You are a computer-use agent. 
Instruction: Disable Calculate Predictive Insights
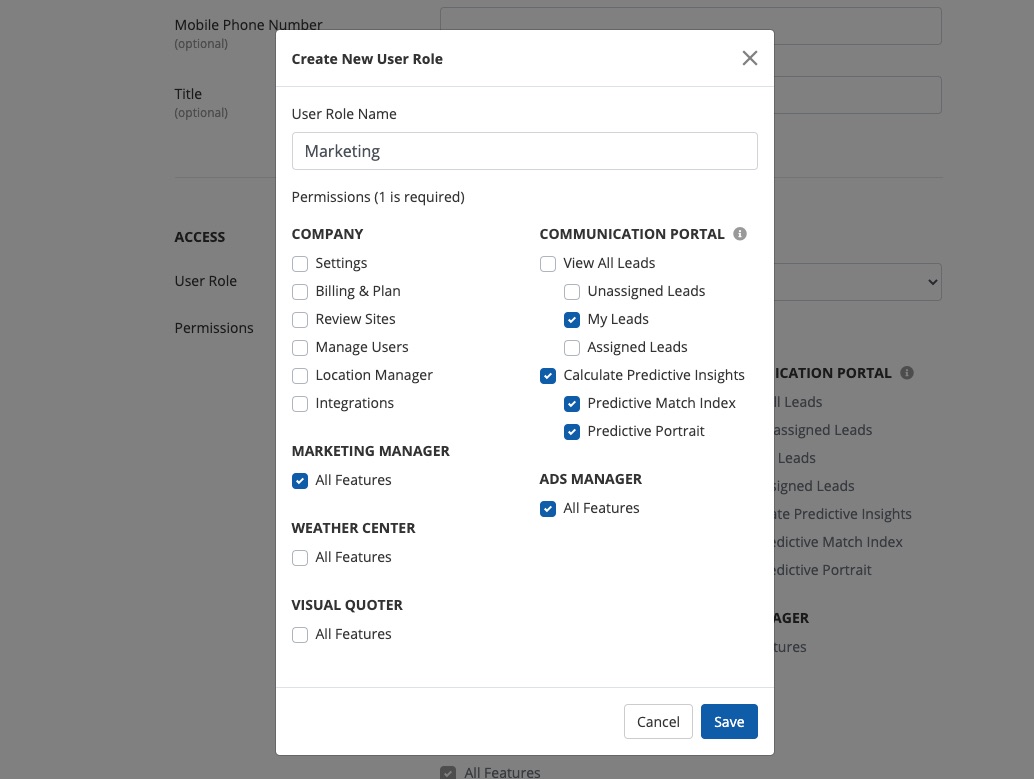[x=548, y=376]
